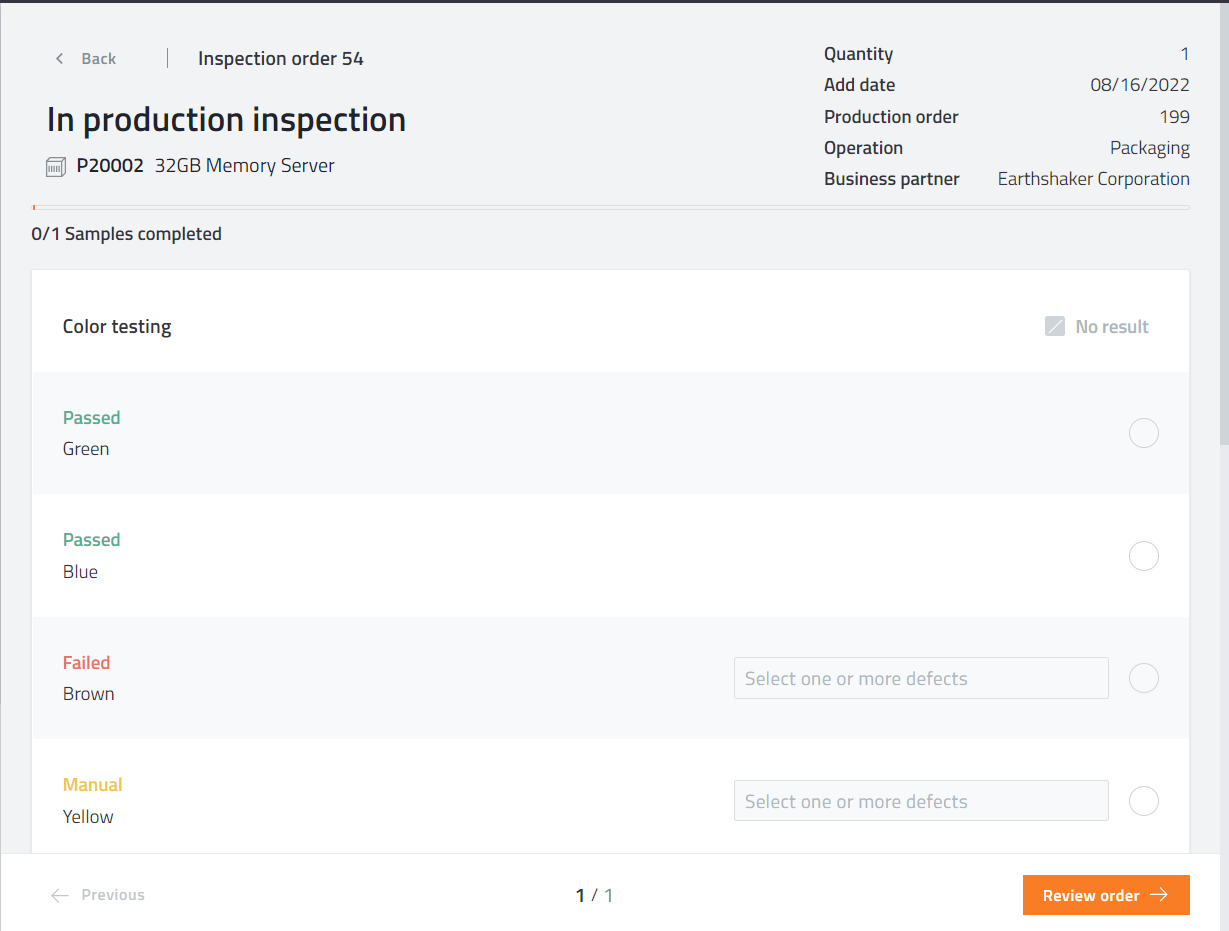The width and height of the screenshot is (1229, 931).
Task: Click the Back link text
Action: (99, 59)
